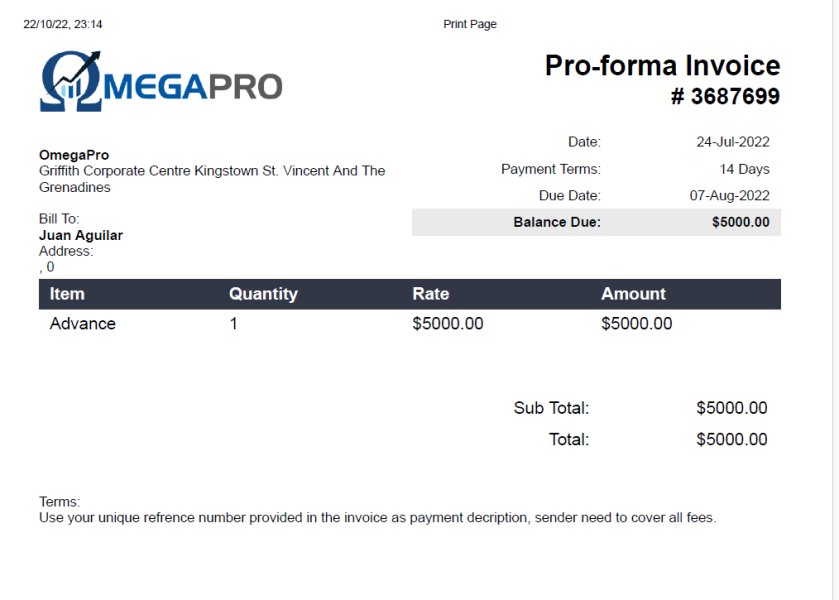This screenshot has width=839, height=600.
Task: Click the Rate column header
Action: [430, 294]
